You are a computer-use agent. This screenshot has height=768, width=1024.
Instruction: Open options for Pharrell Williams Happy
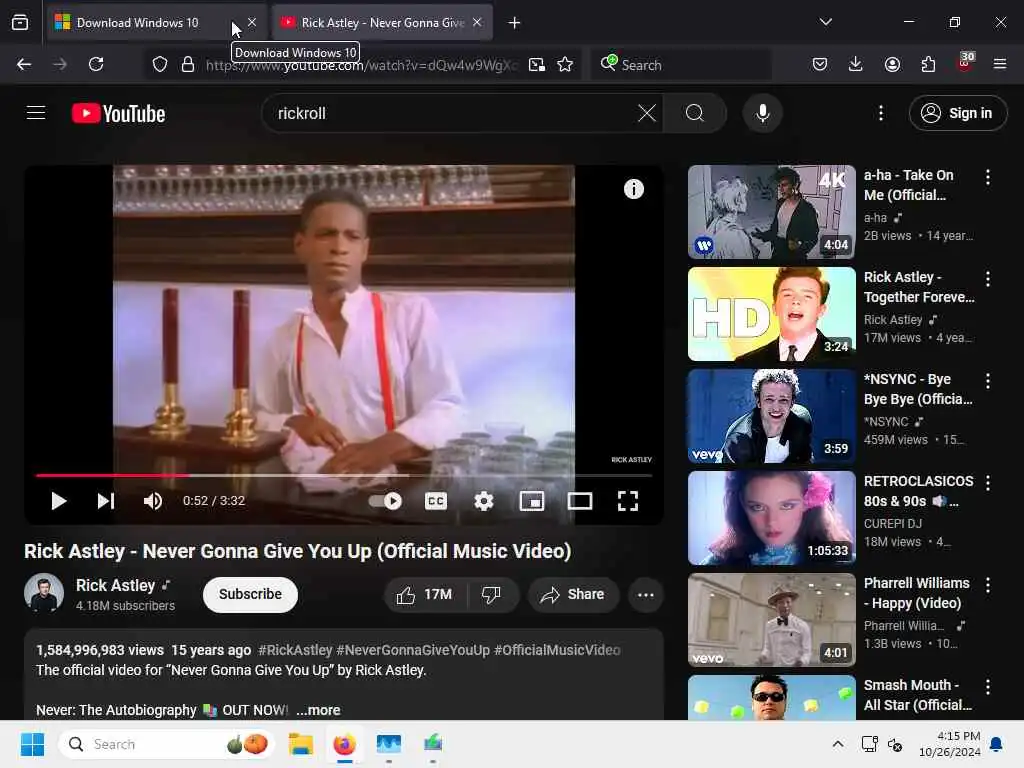987,584
